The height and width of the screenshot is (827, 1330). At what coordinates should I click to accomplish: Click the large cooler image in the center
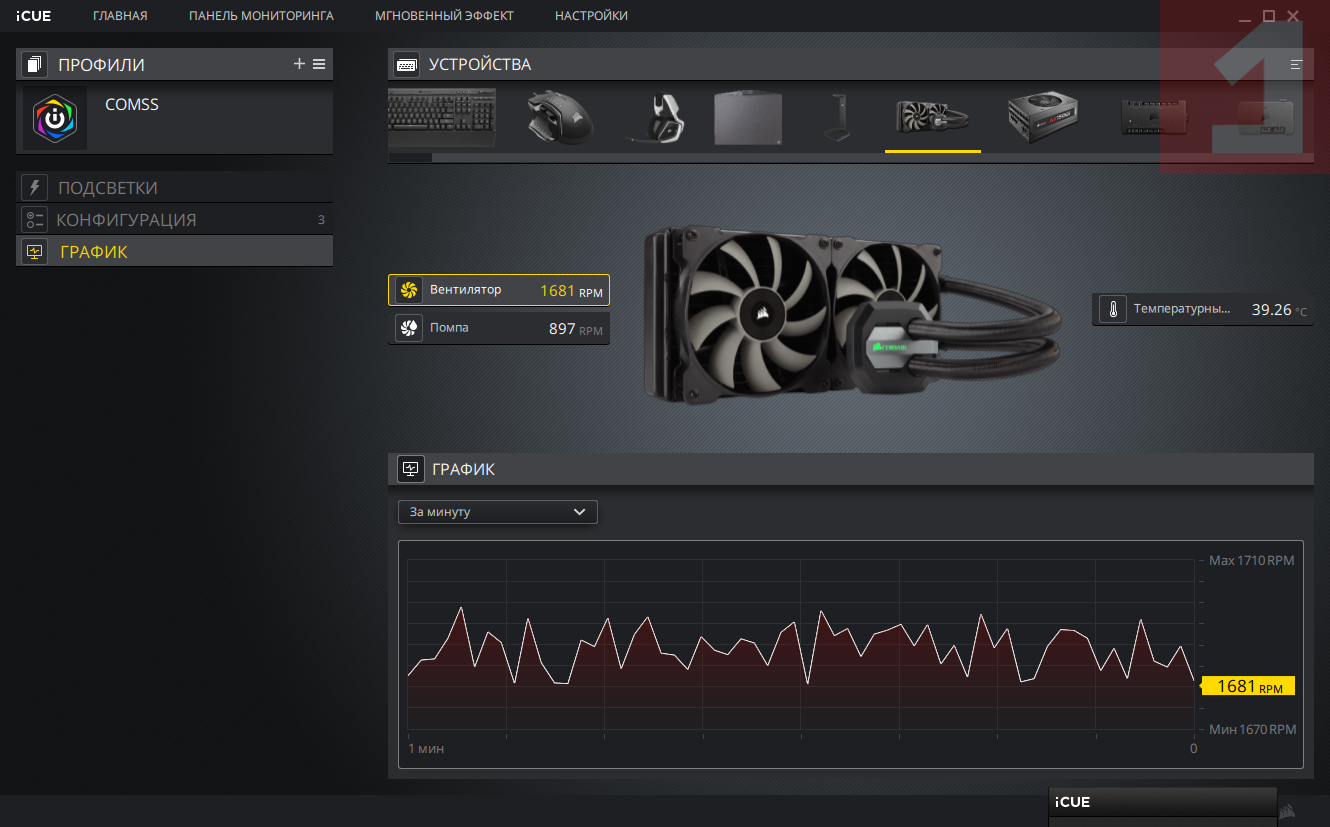pos(852,317)
